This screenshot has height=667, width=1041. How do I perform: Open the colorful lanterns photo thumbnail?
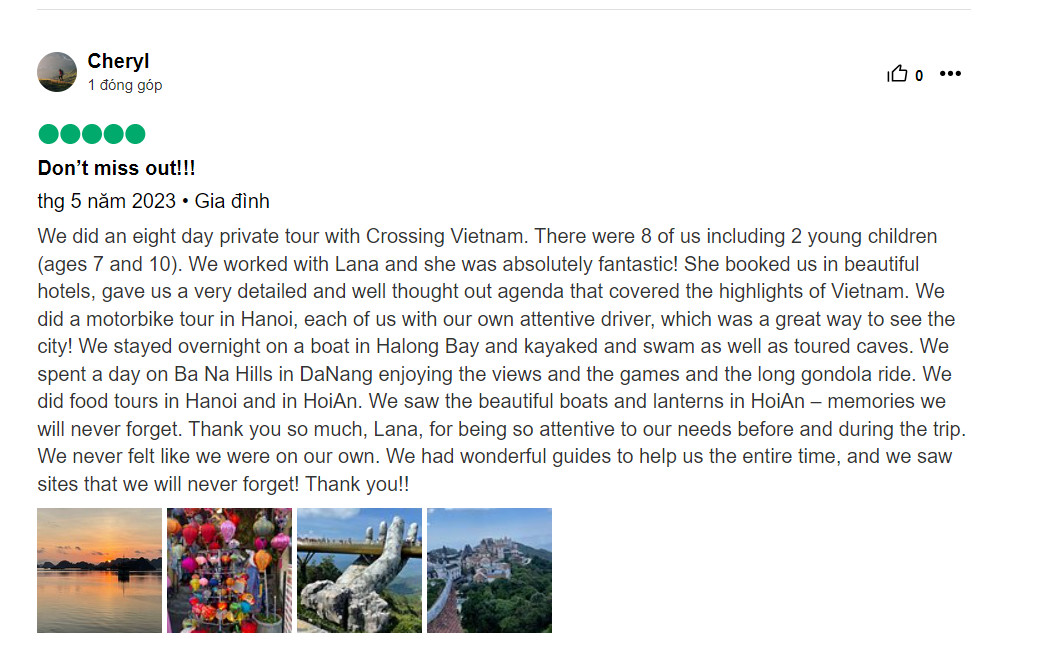coord(229,570)
